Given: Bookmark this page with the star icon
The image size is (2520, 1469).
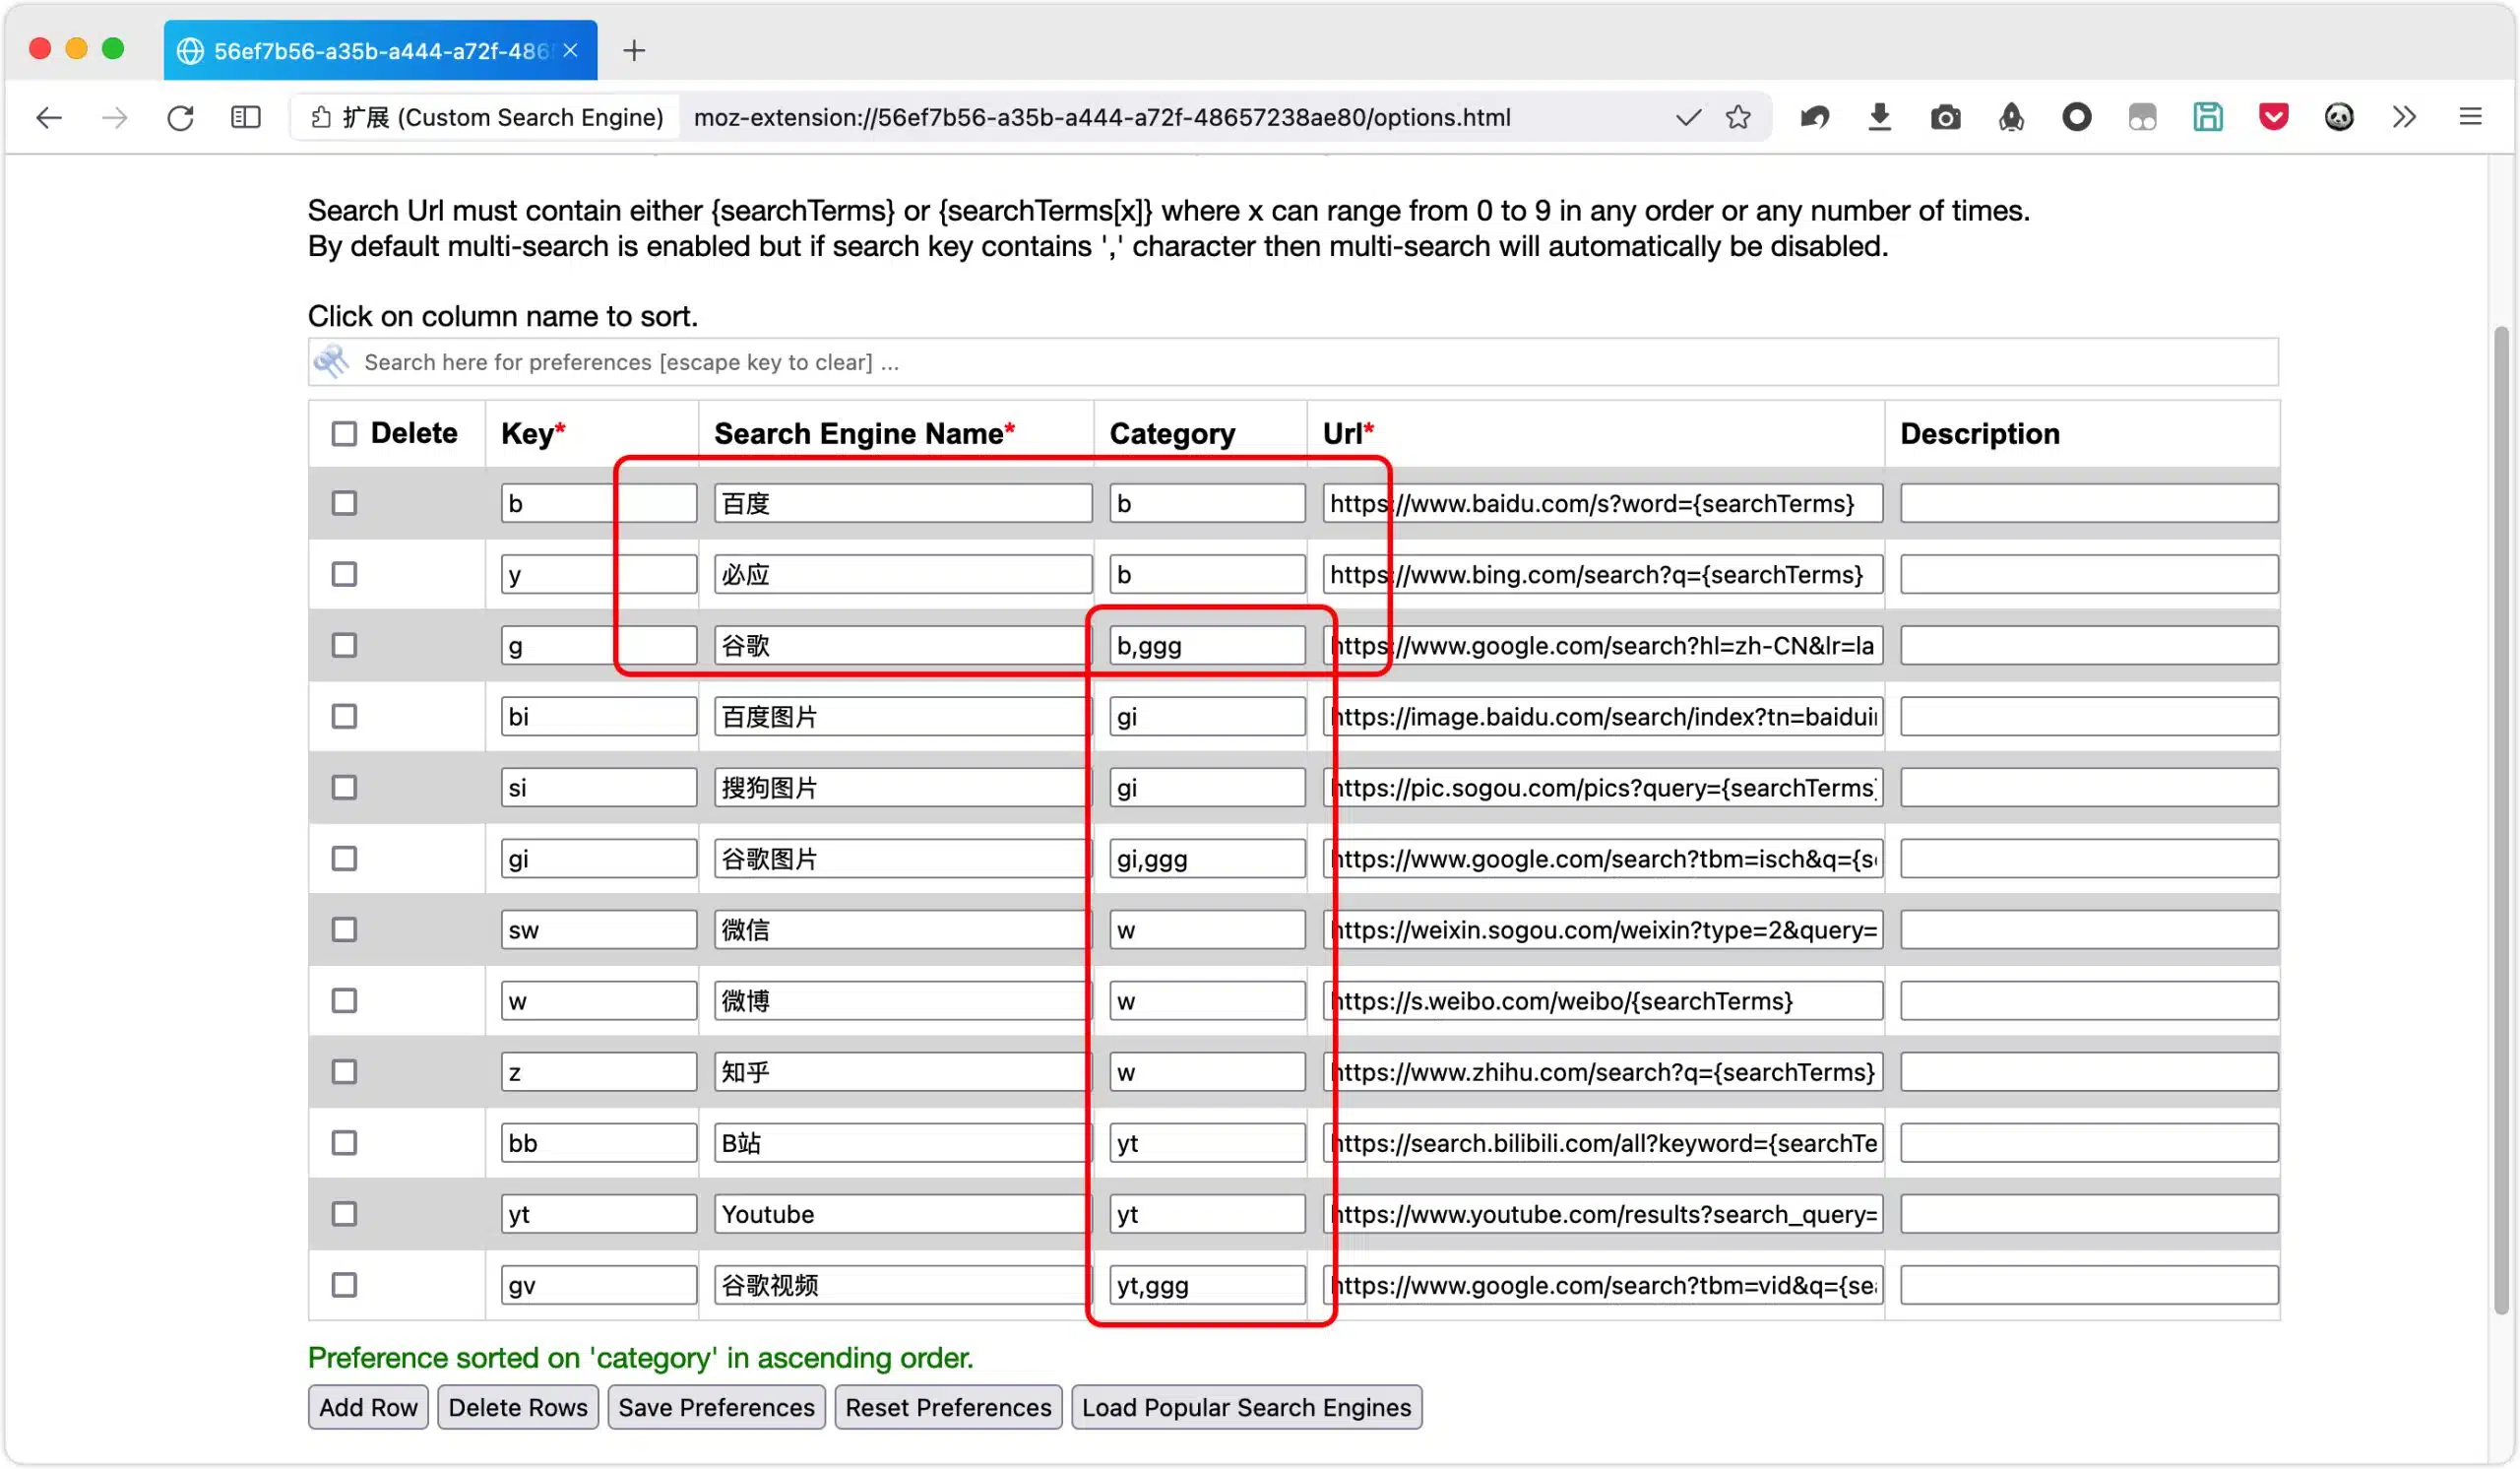Looking at the screenshot, I should tap(1738, 117).
